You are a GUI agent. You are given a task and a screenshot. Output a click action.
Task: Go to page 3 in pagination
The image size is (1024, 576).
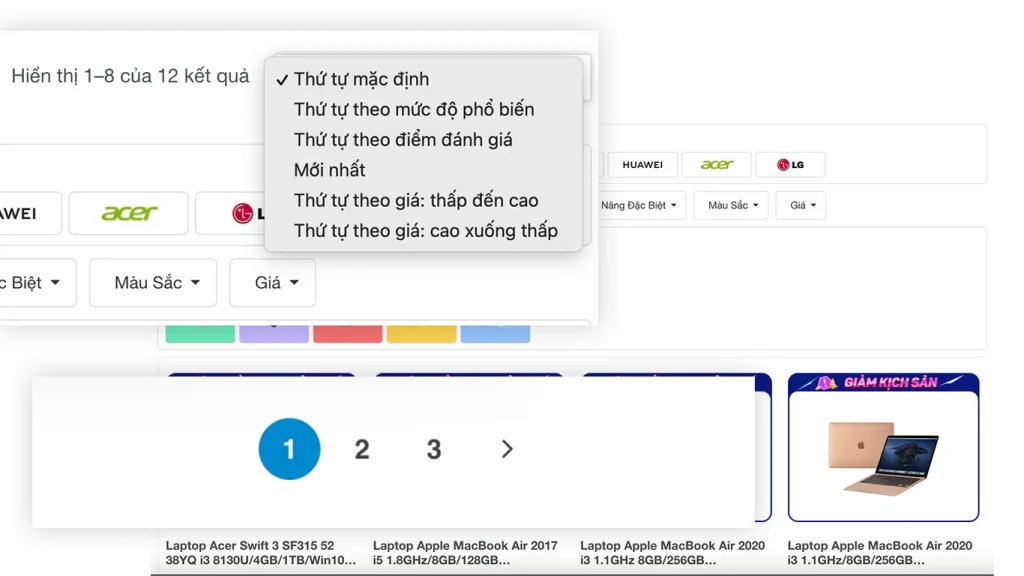(x=434, y=450)
